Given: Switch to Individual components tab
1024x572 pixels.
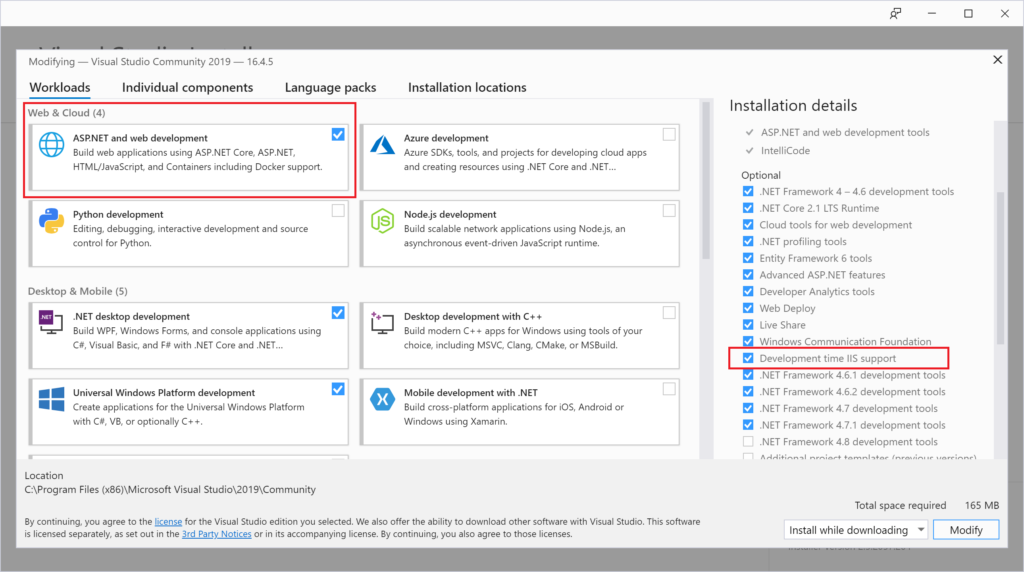Looking at the screenshot, I should (x=187, y=87).
